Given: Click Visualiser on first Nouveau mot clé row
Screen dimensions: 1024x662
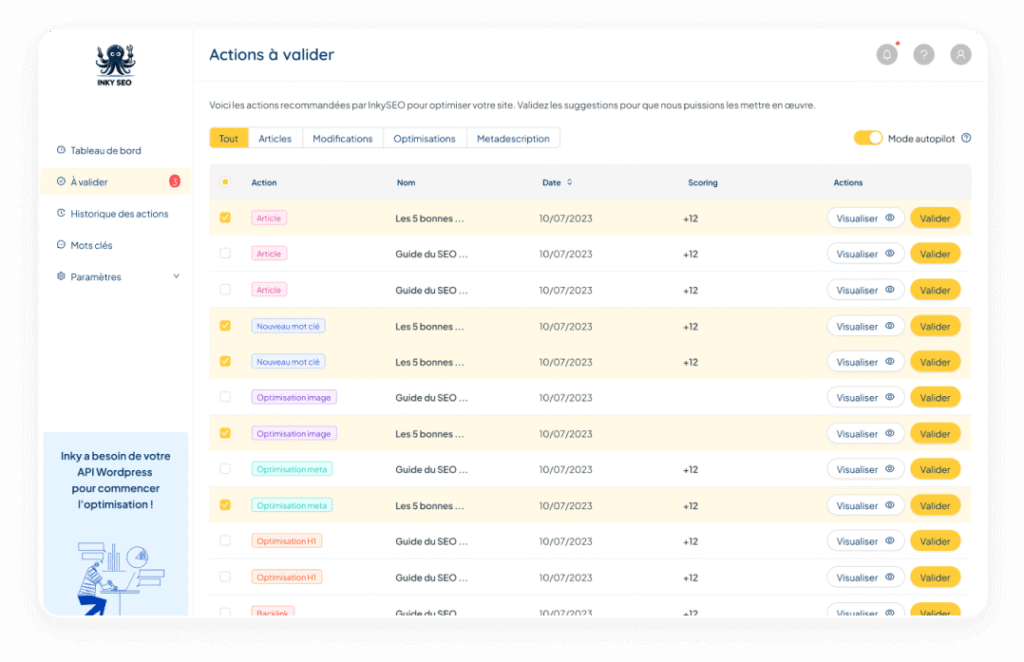Looking at the screenshot, I should (x=865, y=326).
